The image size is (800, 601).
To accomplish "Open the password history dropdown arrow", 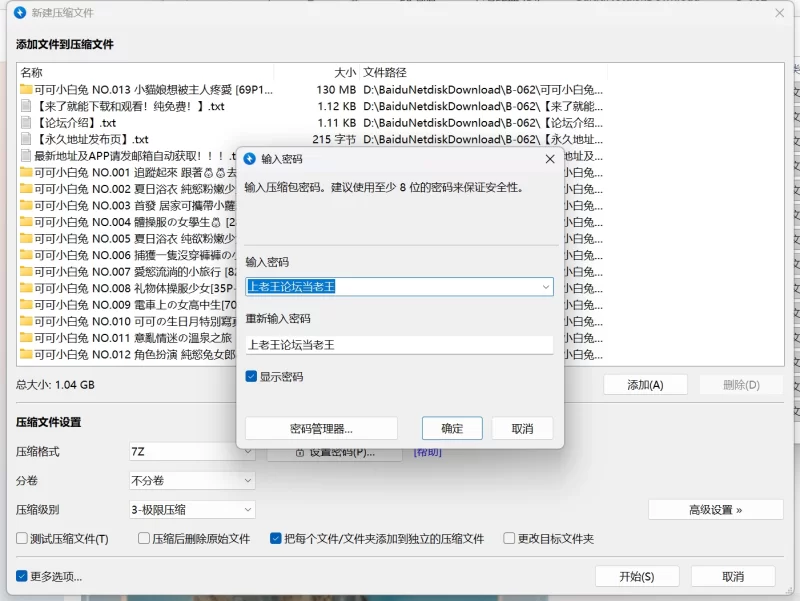I will tap(545, 287).
